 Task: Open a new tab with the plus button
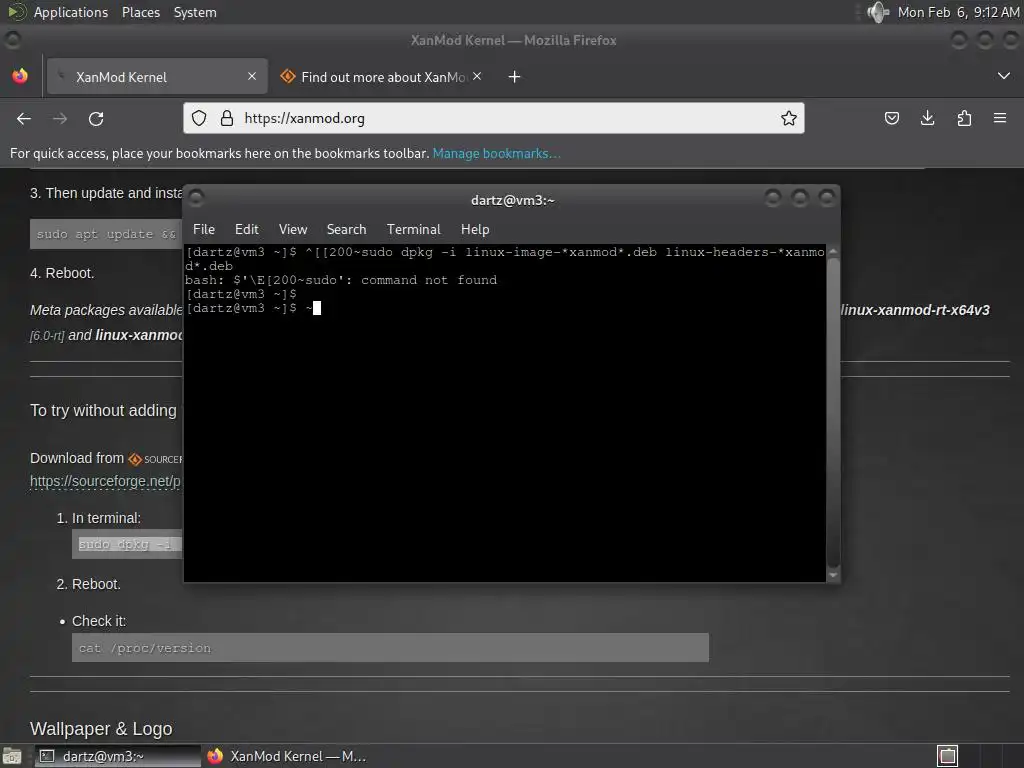pos(515,77)
